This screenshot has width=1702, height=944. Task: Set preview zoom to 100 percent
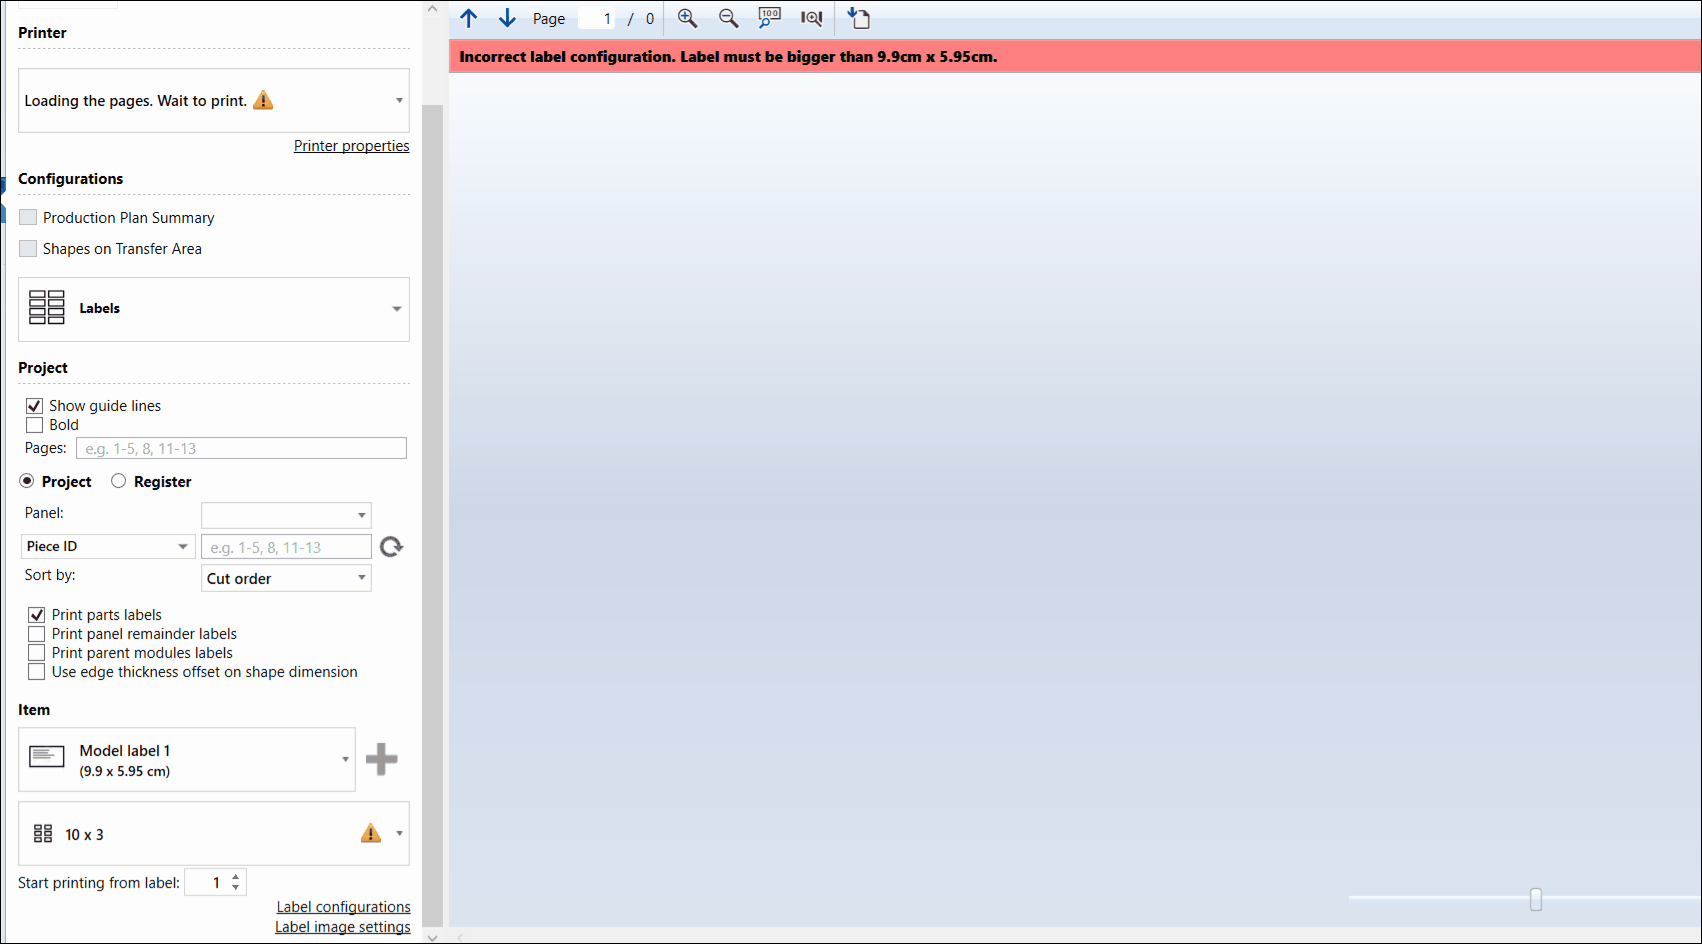pos(769,18)
